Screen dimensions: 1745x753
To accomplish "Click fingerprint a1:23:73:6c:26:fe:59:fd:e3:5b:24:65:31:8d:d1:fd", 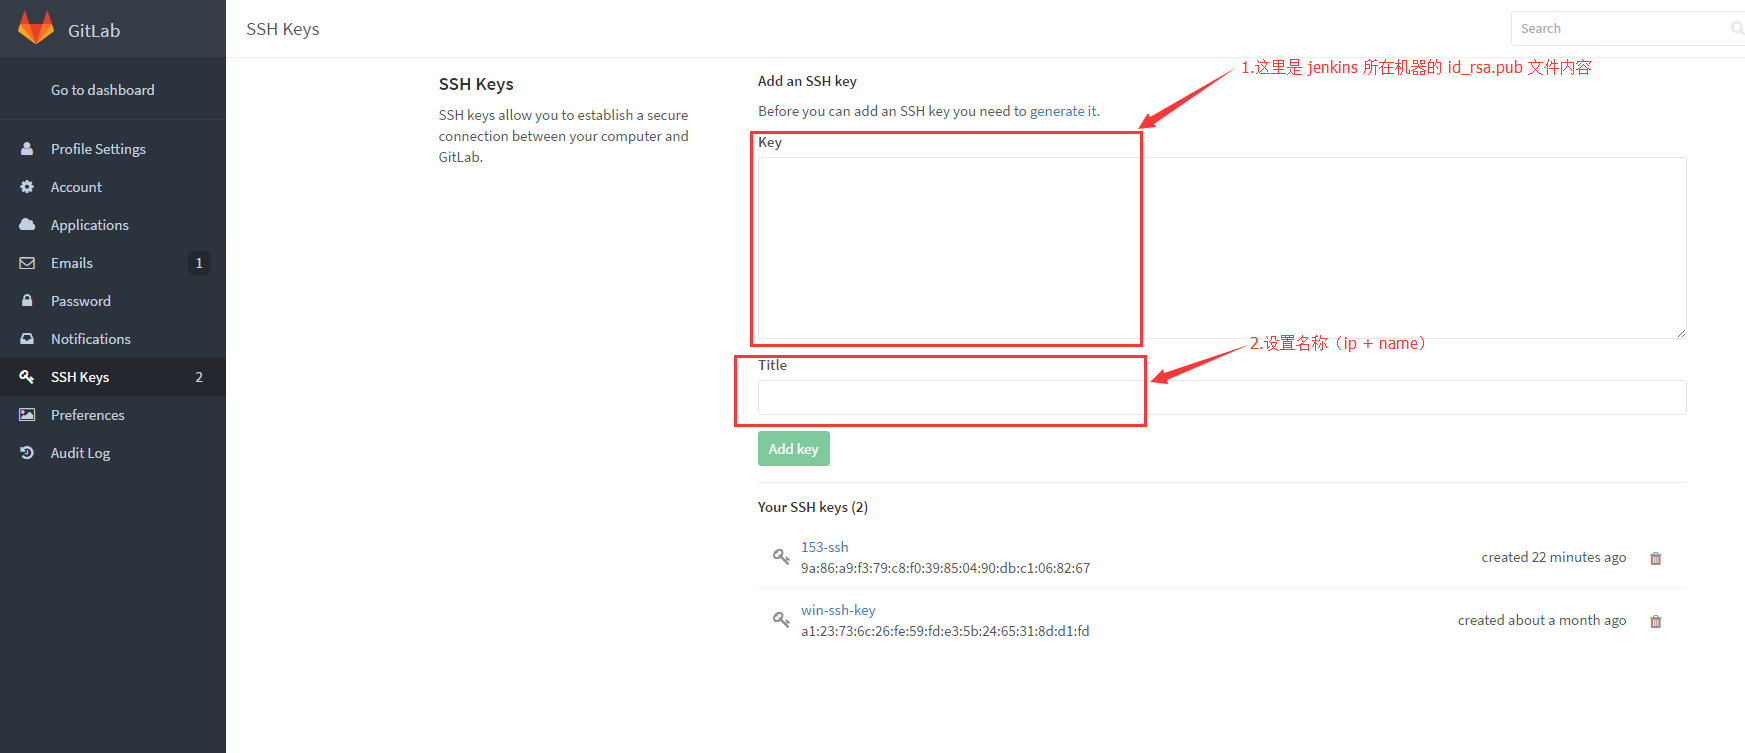I will (x=945, y=631).
